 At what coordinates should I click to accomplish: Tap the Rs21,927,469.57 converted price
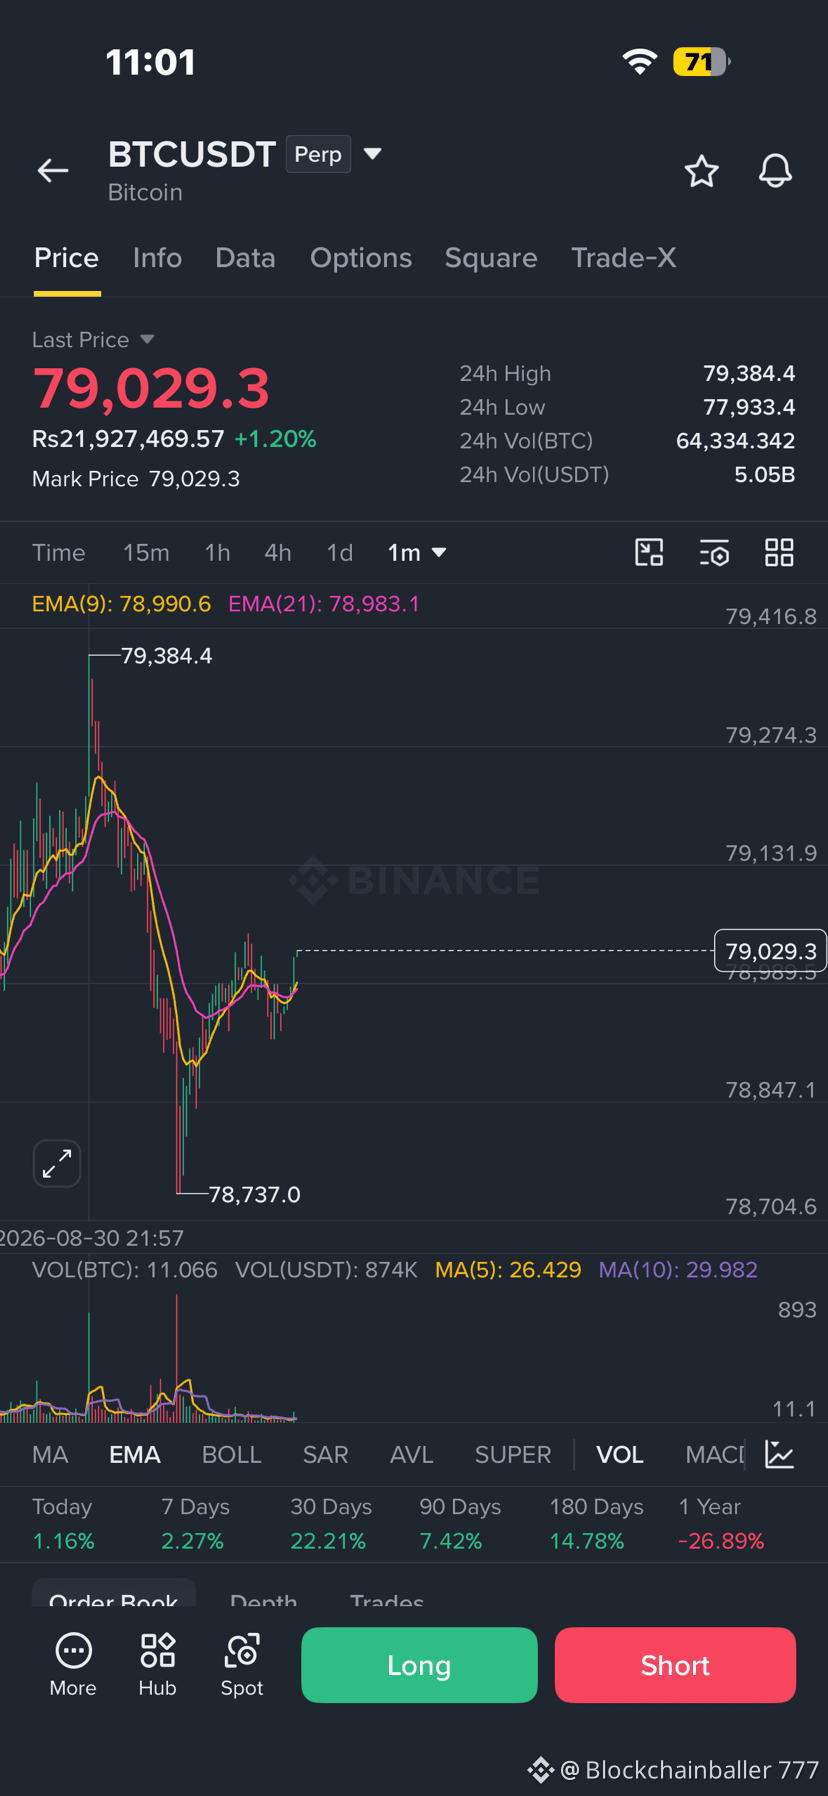click(128, 439)
